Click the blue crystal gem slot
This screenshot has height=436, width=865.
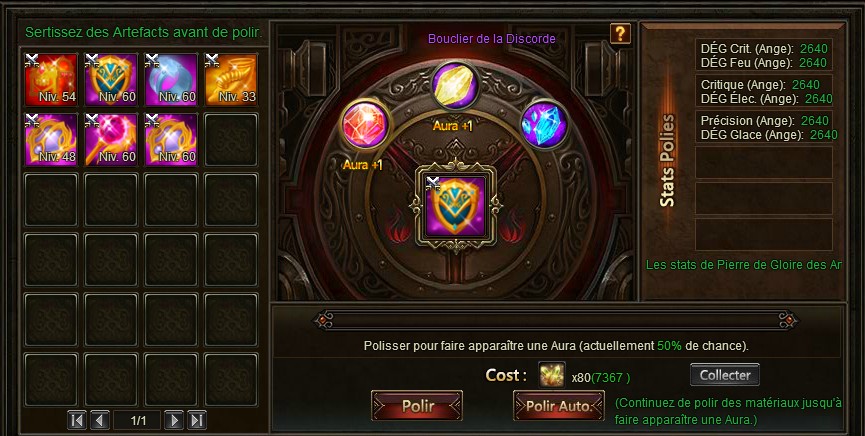(x=544, y=125)
